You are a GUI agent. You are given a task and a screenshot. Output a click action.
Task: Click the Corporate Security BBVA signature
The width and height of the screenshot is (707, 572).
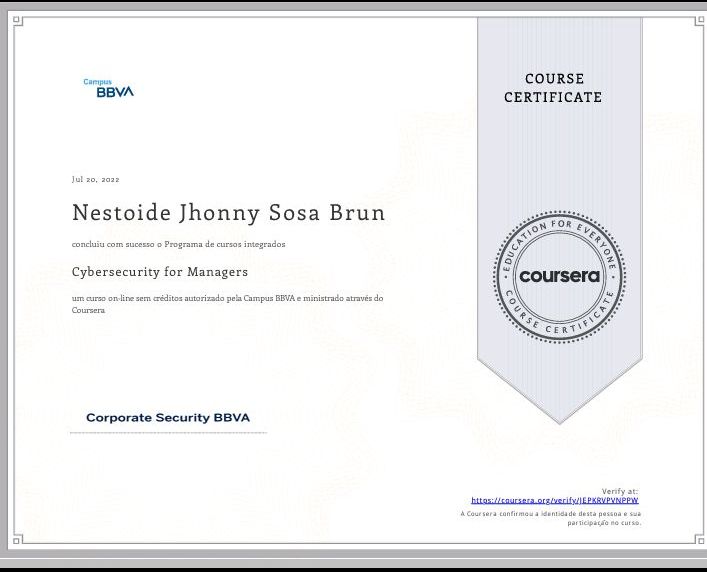click(168, 418)
